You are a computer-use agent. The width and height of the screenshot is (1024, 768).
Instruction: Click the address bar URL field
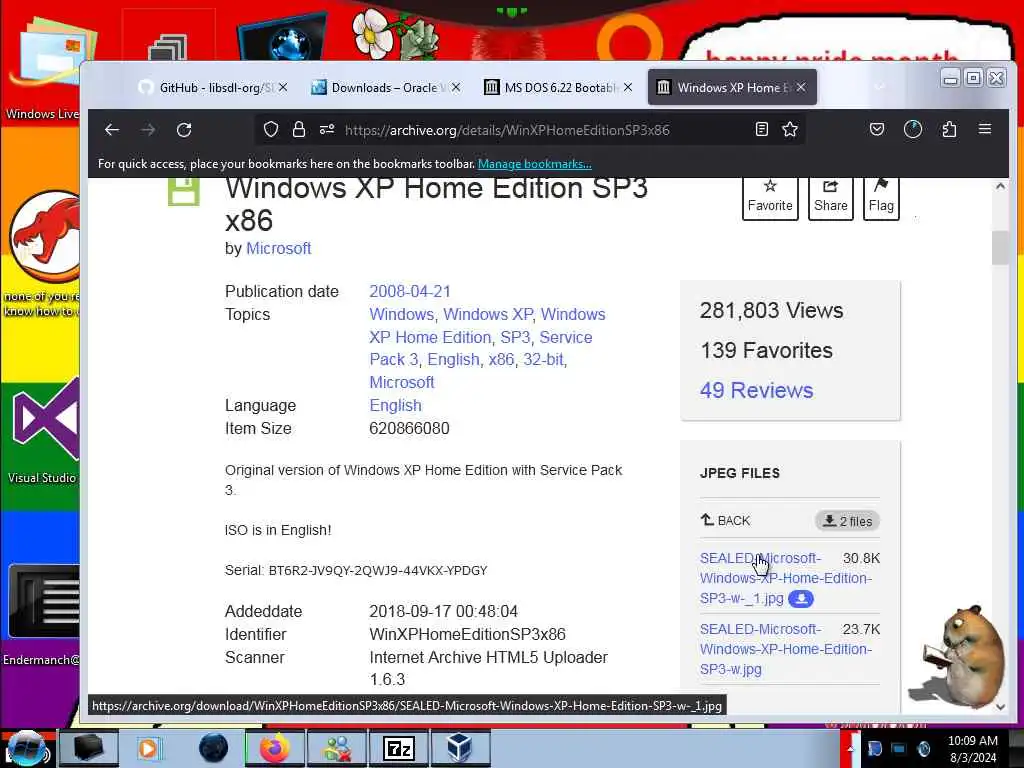(x=507, y=130)
